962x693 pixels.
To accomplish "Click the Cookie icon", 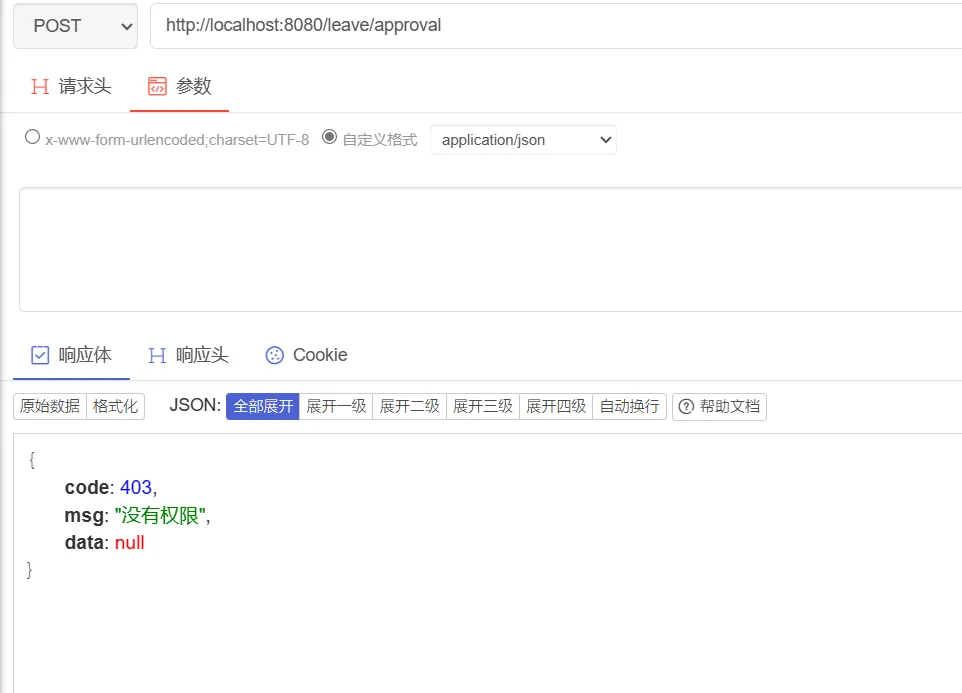I will [274, 355].
